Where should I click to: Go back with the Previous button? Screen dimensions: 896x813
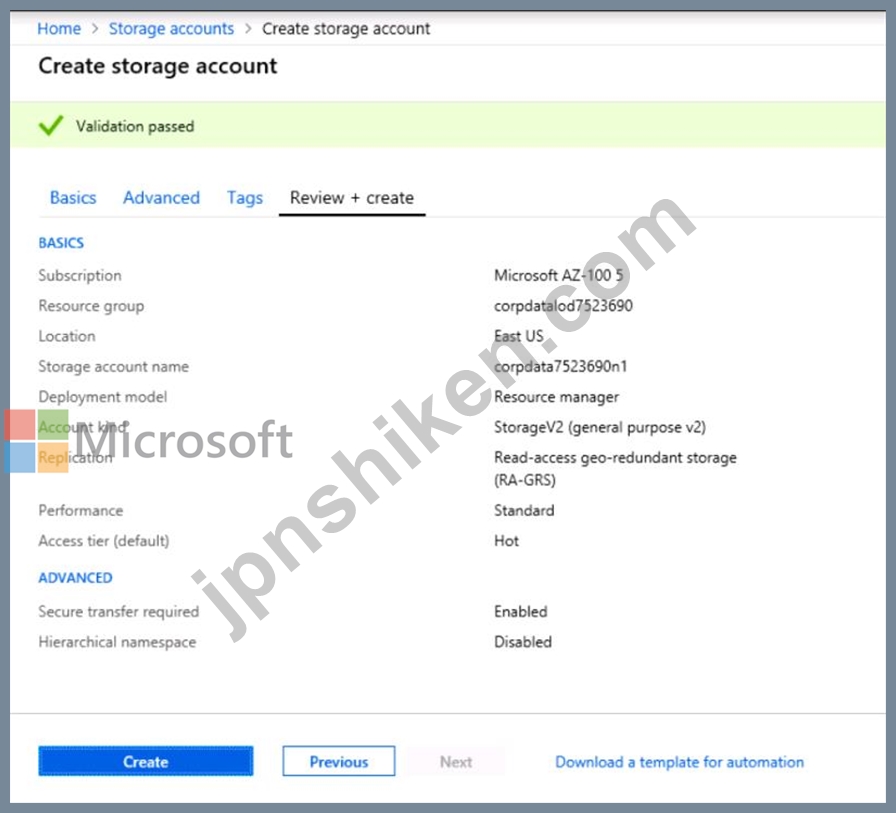339,761
